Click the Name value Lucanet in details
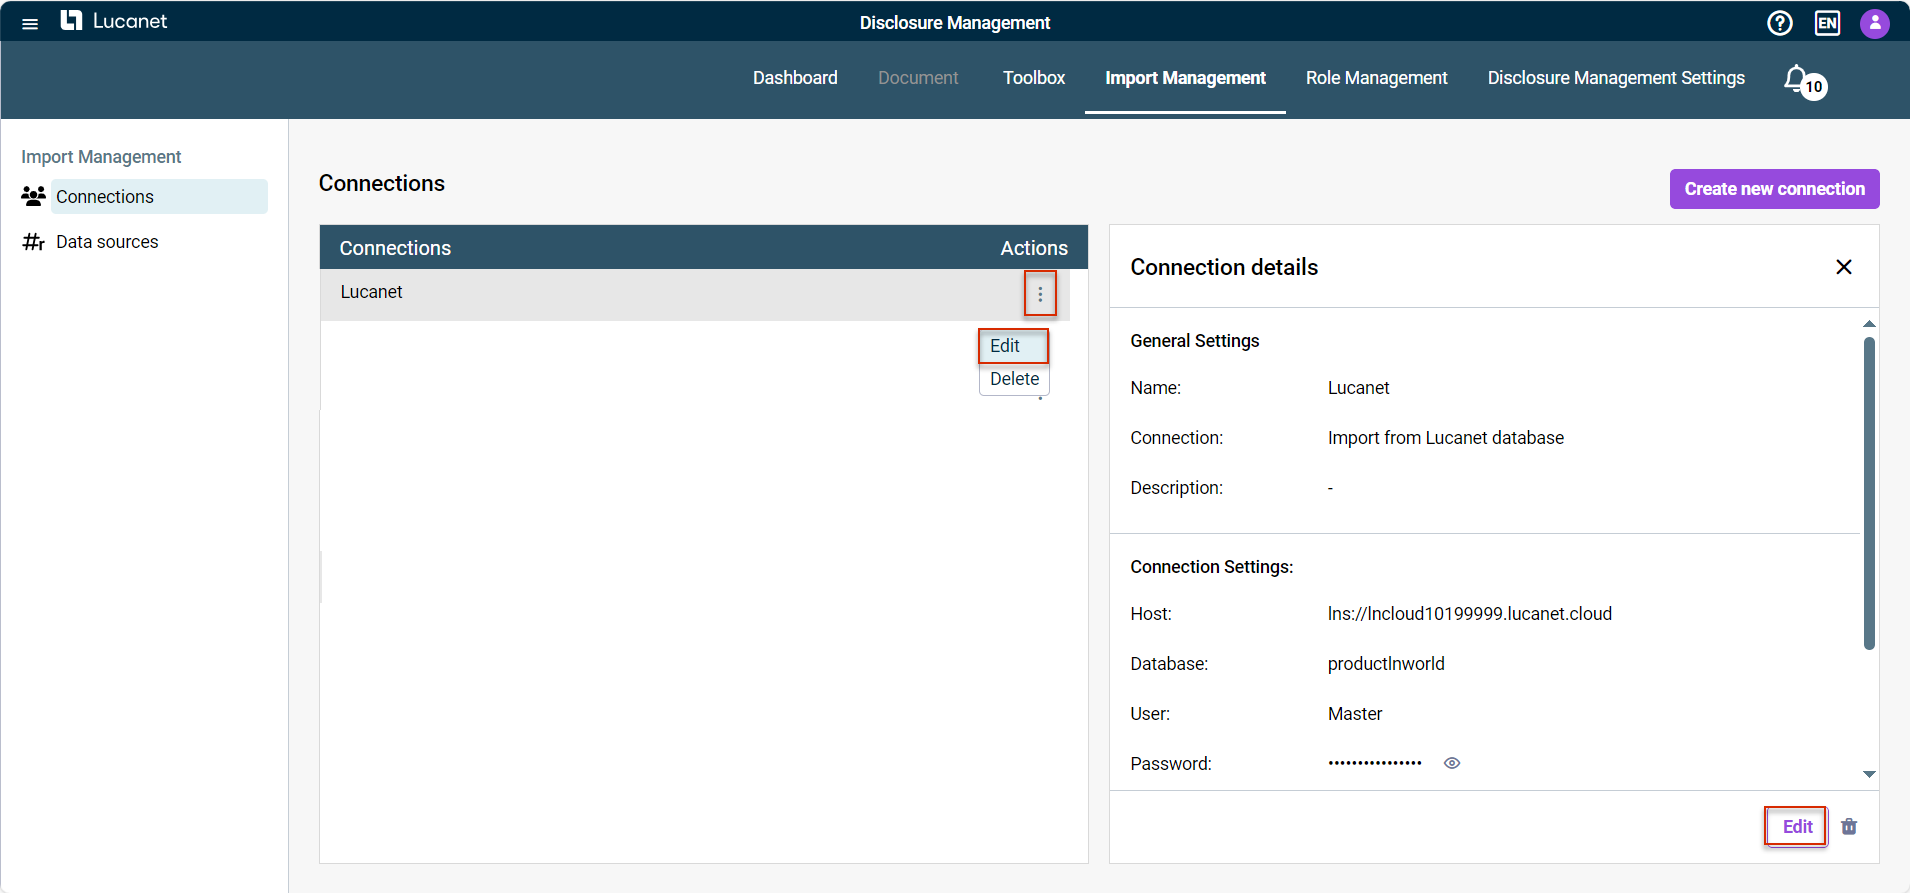 (x=1358, y=388)
